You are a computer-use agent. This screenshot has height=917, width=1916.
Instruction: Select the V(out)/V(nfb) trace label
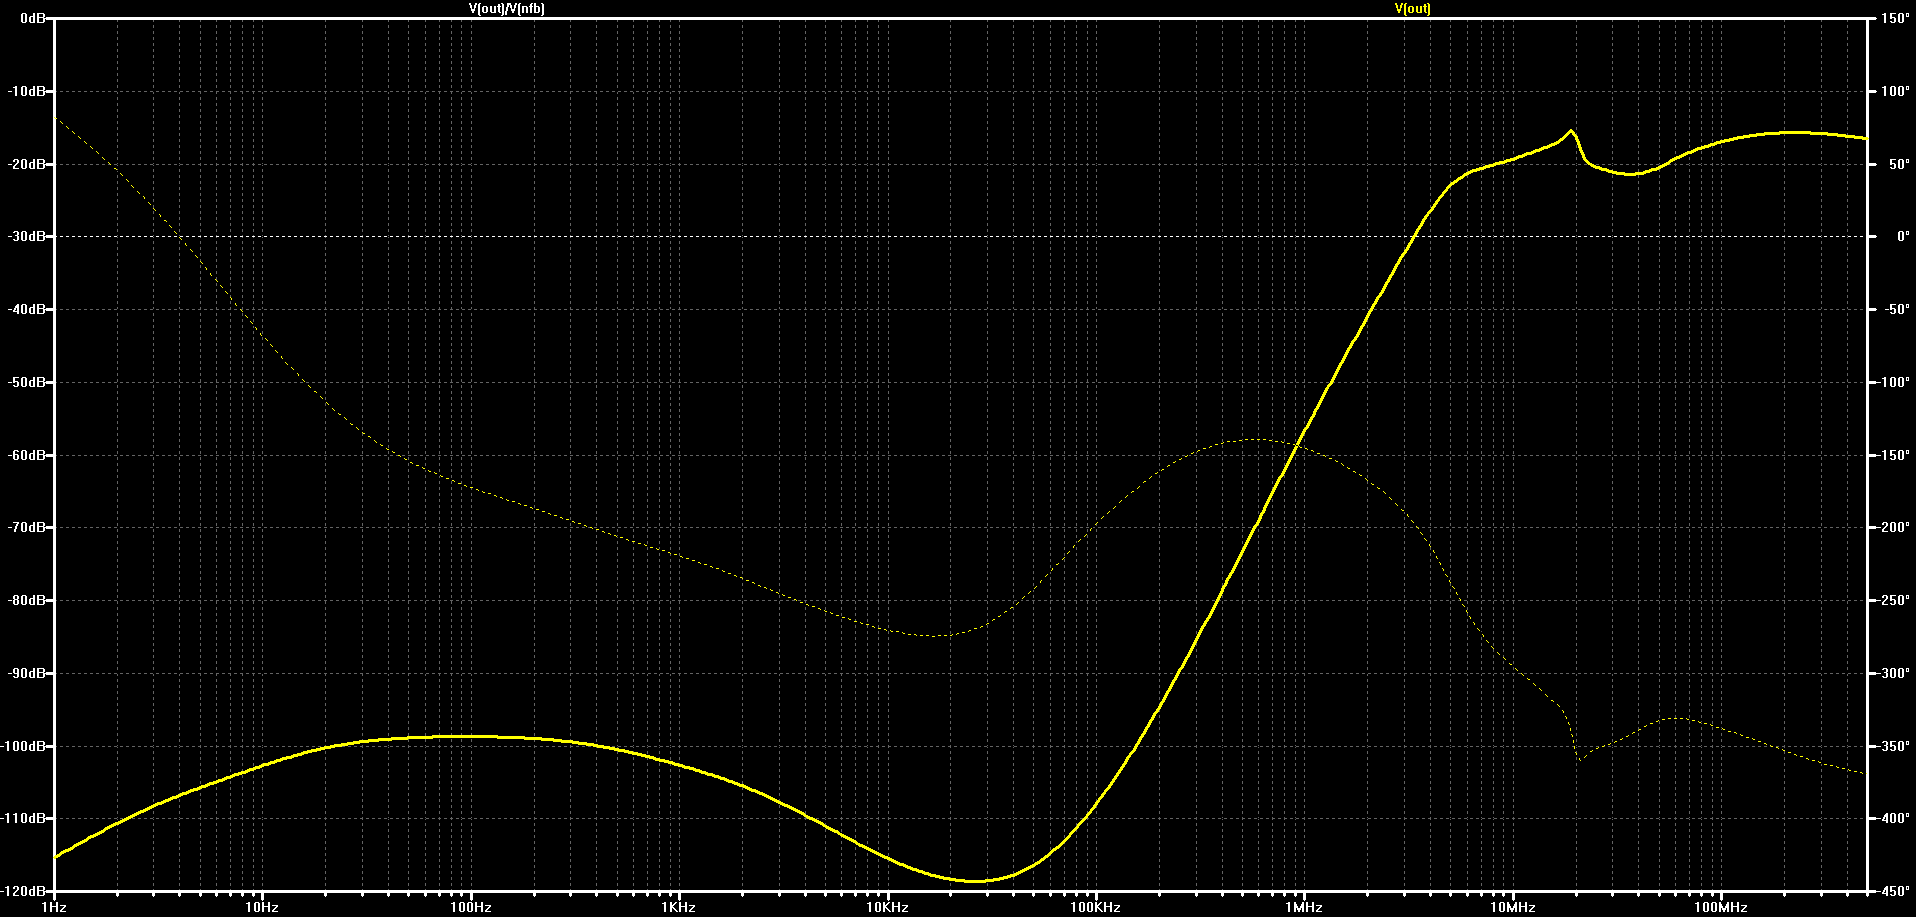click(x=507, y=8)
